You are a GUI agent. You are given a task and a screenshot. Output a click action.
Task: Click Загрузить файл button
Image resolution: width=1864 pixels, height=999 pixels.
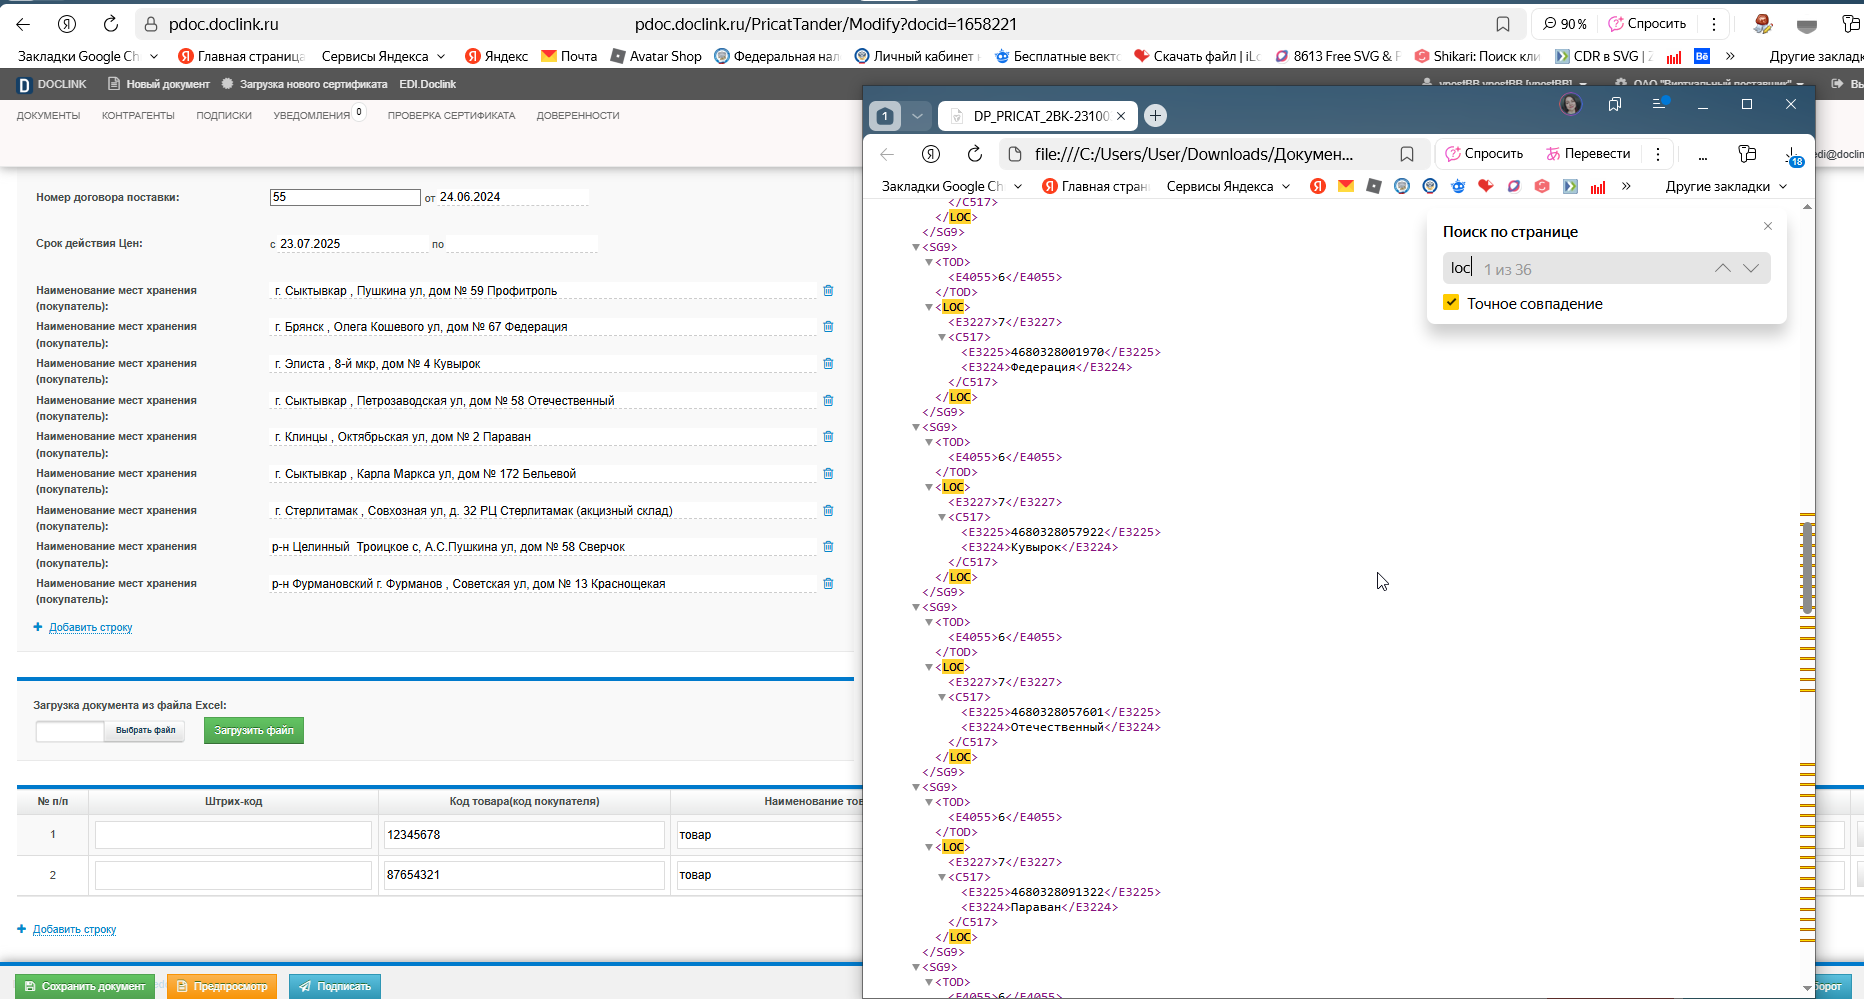(x=254, y=731)
